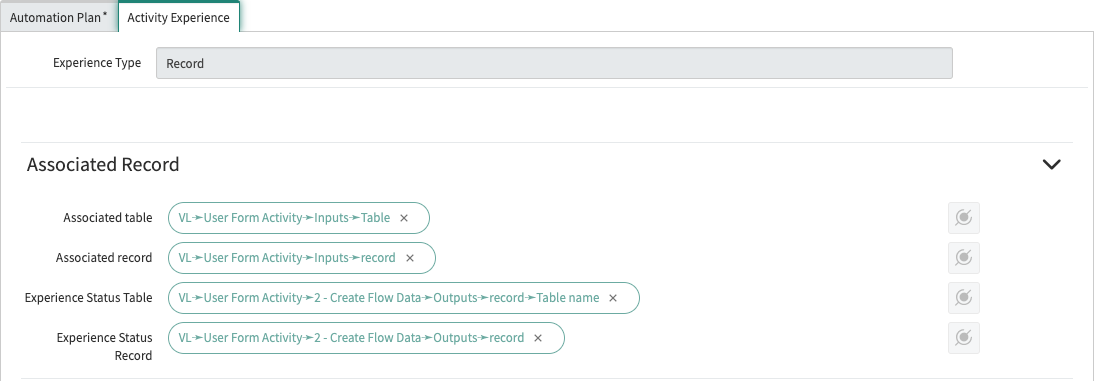Remove the Table name data pill
This screenshot has height=381, width=1094.
click(x=613, y=298)
